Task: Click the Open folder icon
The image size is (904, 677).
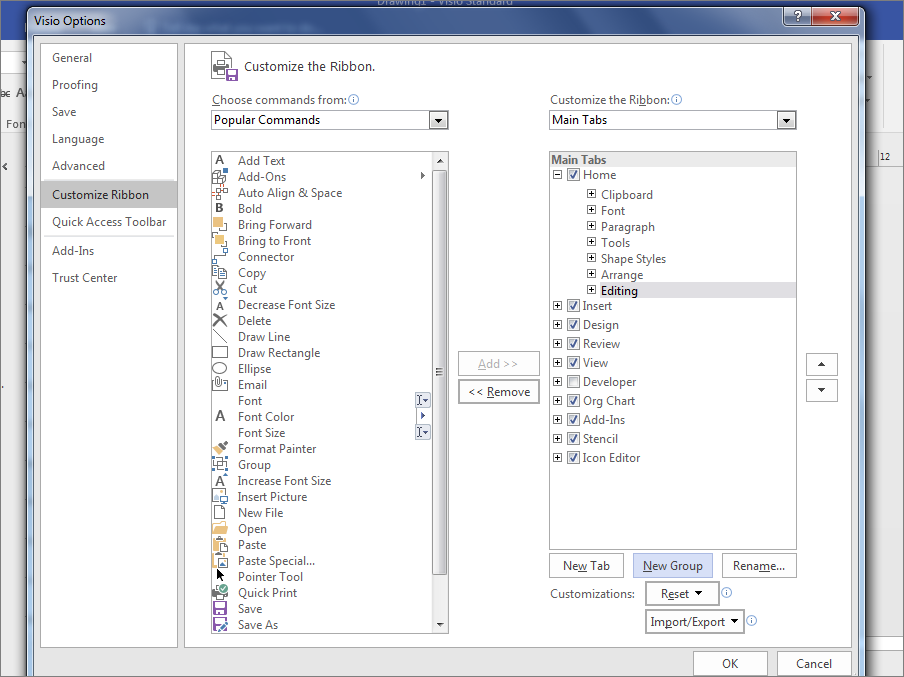Action: pyautogui.click(x=220, y=529)
